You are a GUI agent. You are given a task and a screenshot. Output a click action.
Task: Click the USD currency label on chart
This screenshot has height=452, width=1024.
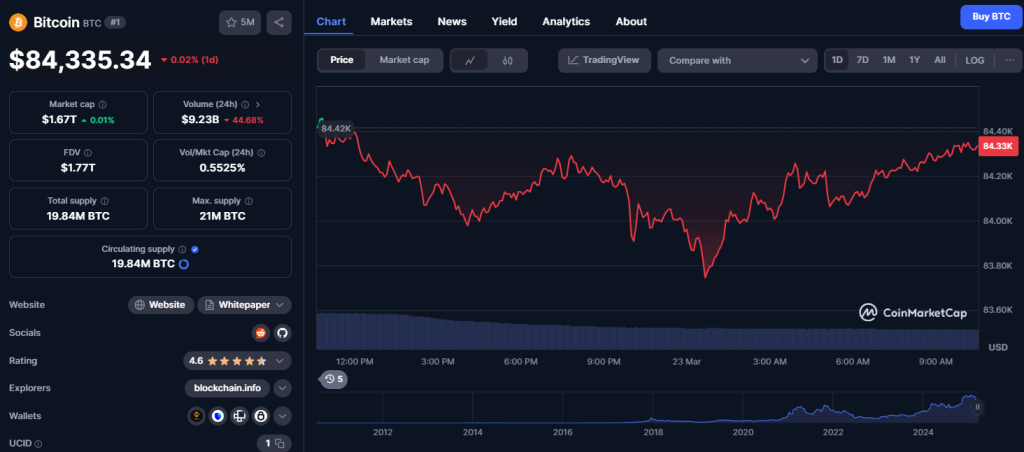(997, 347)
